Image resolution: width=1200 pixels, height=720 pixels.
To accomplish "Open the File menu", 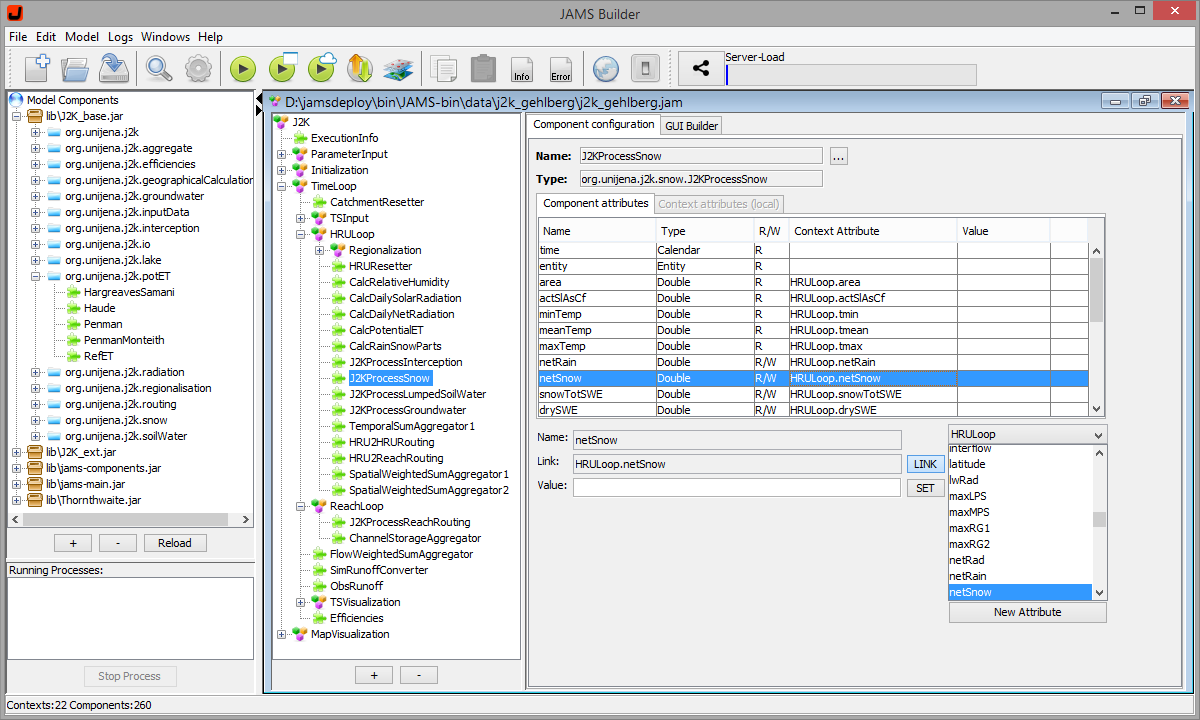I will 18,37.
